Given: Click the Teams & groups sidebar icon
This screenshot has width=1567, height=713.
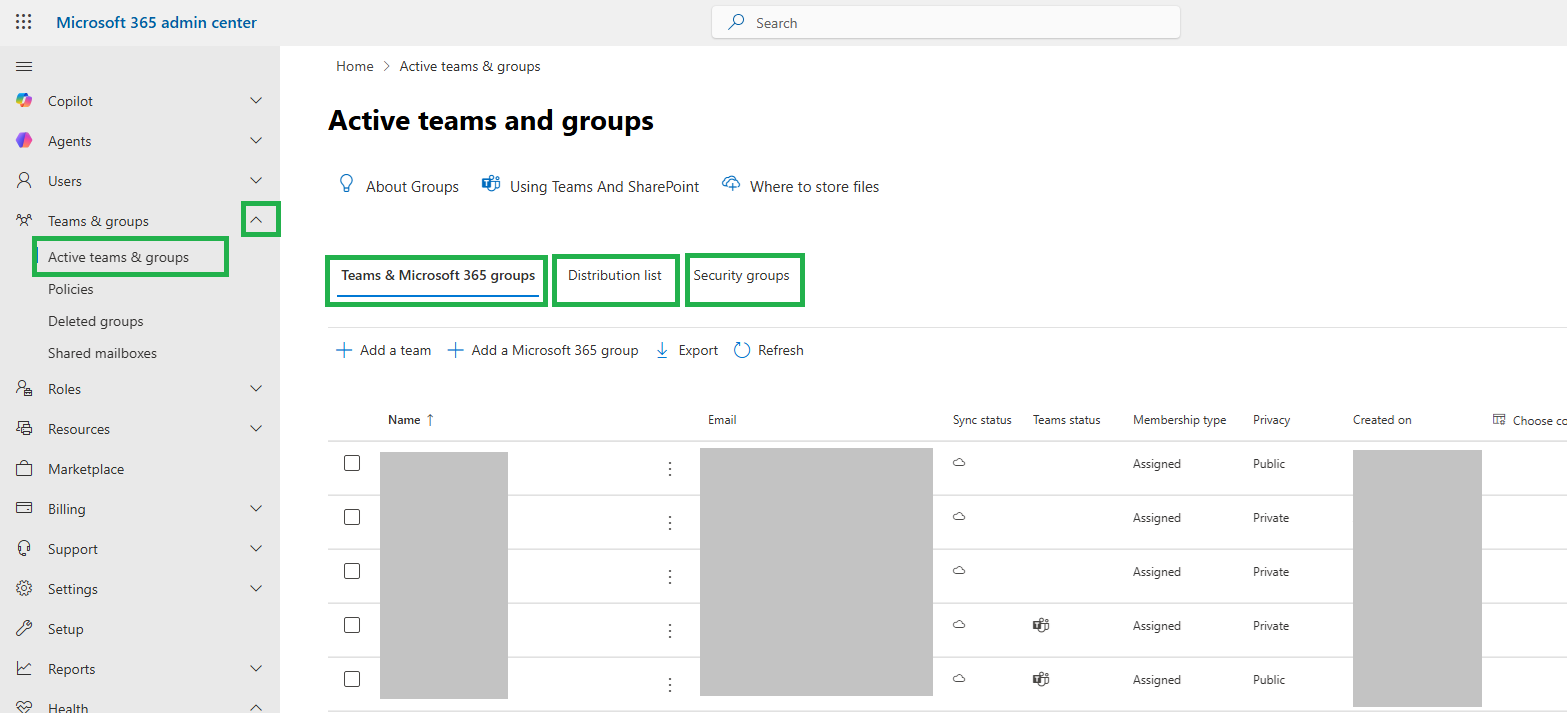Looking at the screenshot, I should (24, 220).
